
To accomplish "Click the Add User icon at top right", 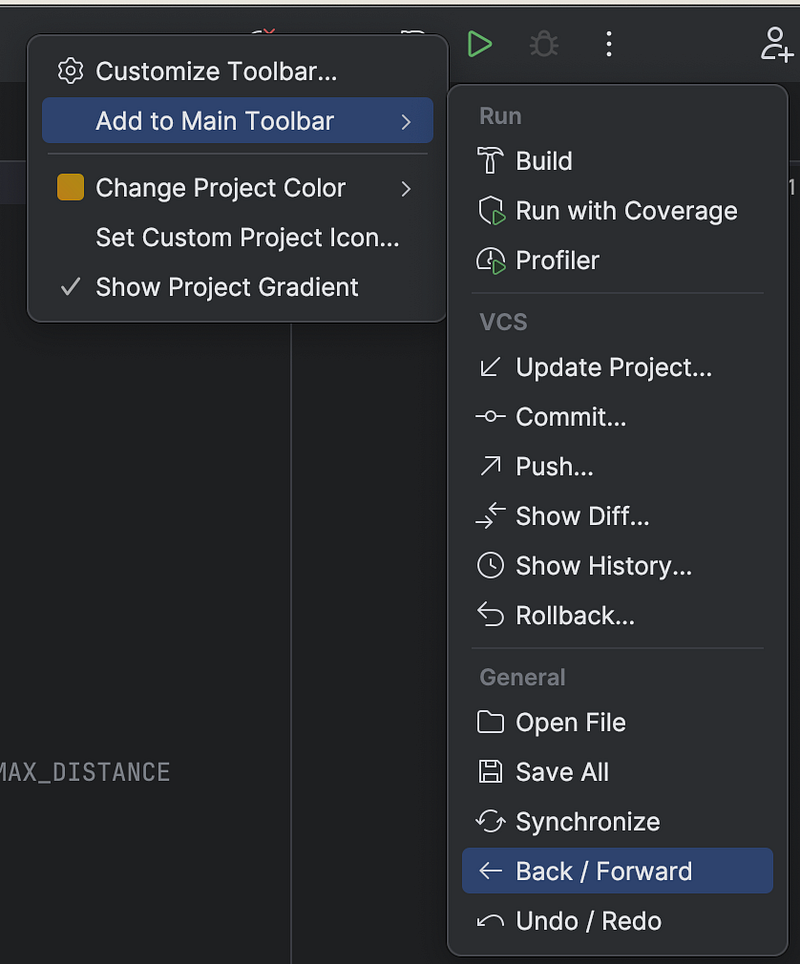I will (775, 43).
